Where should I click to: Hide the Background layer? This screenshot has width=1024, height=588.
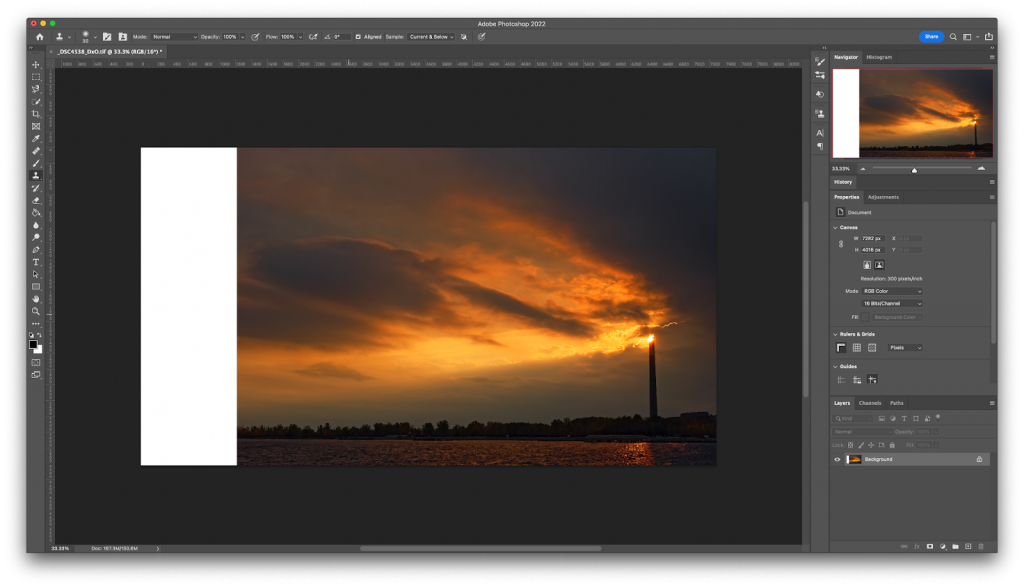click(836, 458)
